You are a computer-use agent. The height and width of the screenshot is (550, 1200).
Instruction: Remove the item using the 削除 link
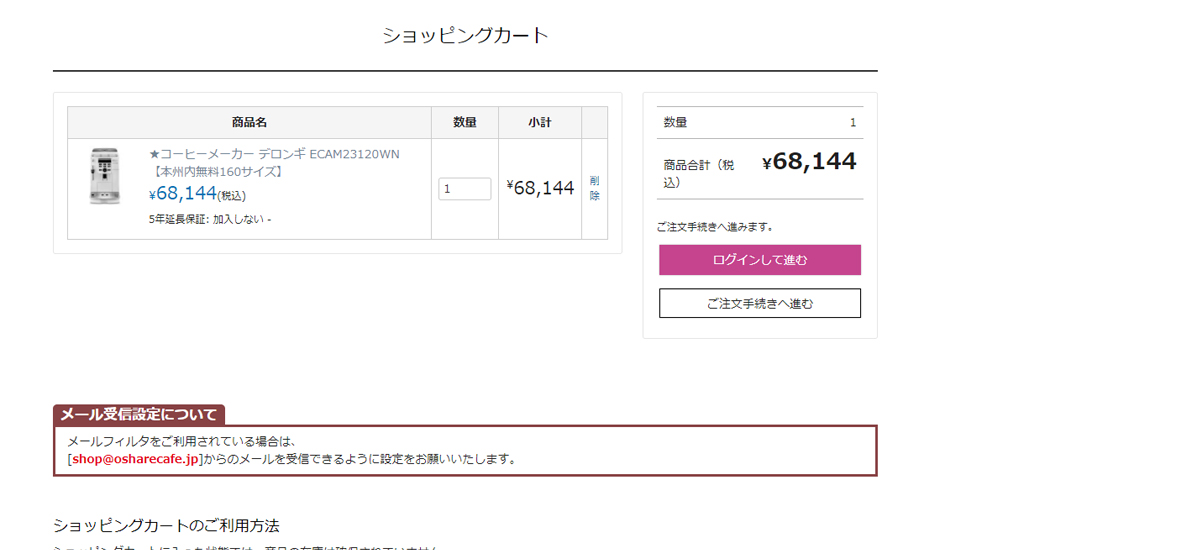pos(594,188)
